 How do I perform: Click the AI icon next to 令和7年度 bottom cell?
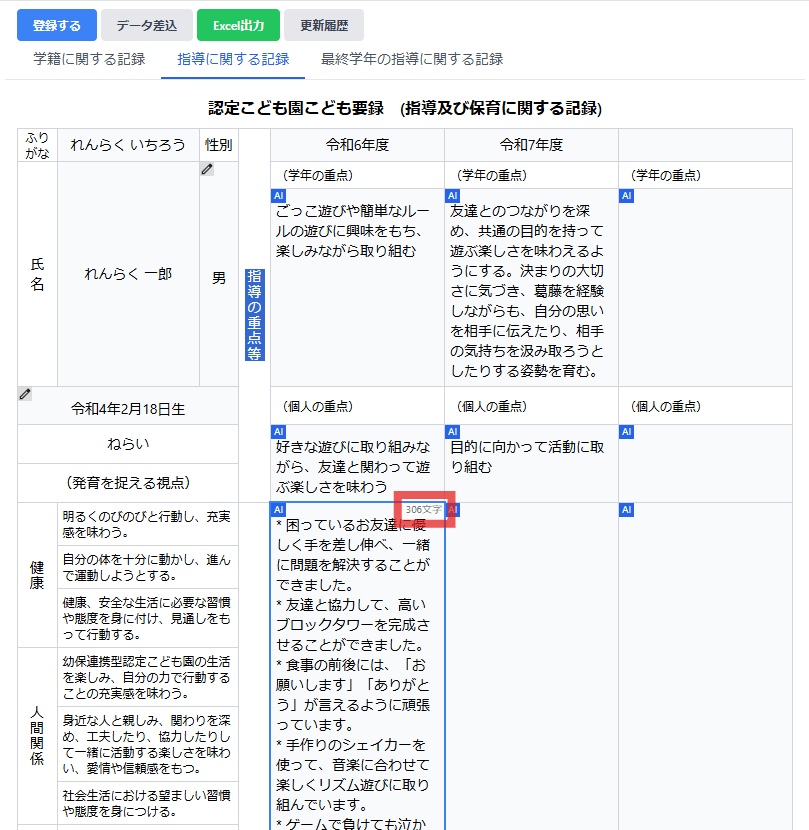pyautogui.click(x=452, y=509)
